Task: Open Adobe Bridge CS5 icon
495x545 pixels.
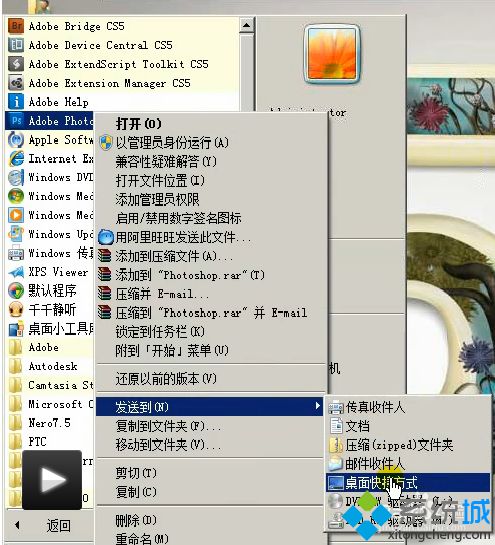Action: (16, 26)
